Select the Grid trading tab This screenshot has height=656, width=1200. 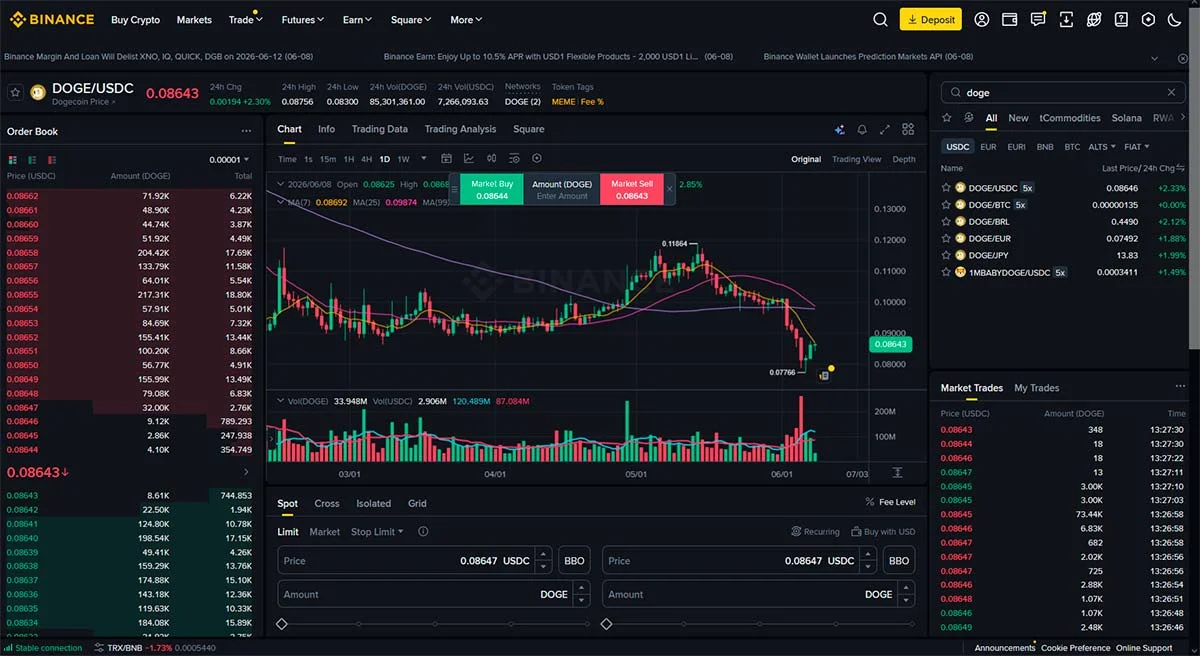click(417, 504)
